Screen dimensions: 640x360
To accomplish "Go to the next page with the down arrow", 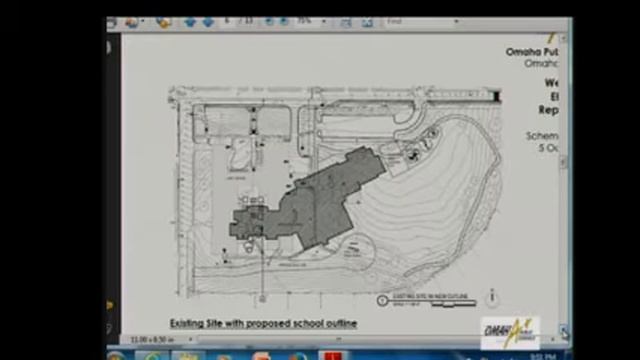I will pyautogui.click(x=208, y=22).
